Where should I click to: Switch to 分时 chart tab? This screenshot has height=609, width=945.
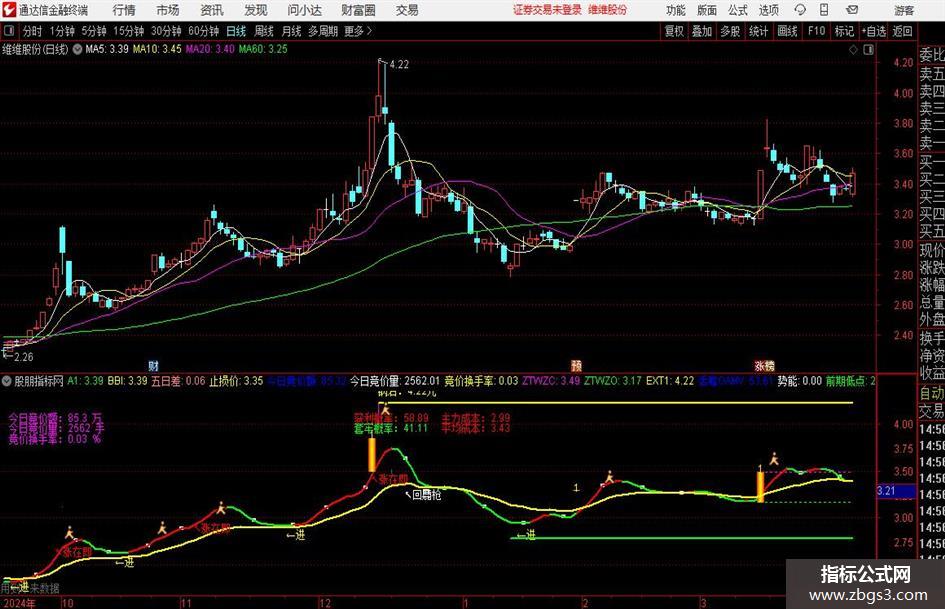coord(32,31)
